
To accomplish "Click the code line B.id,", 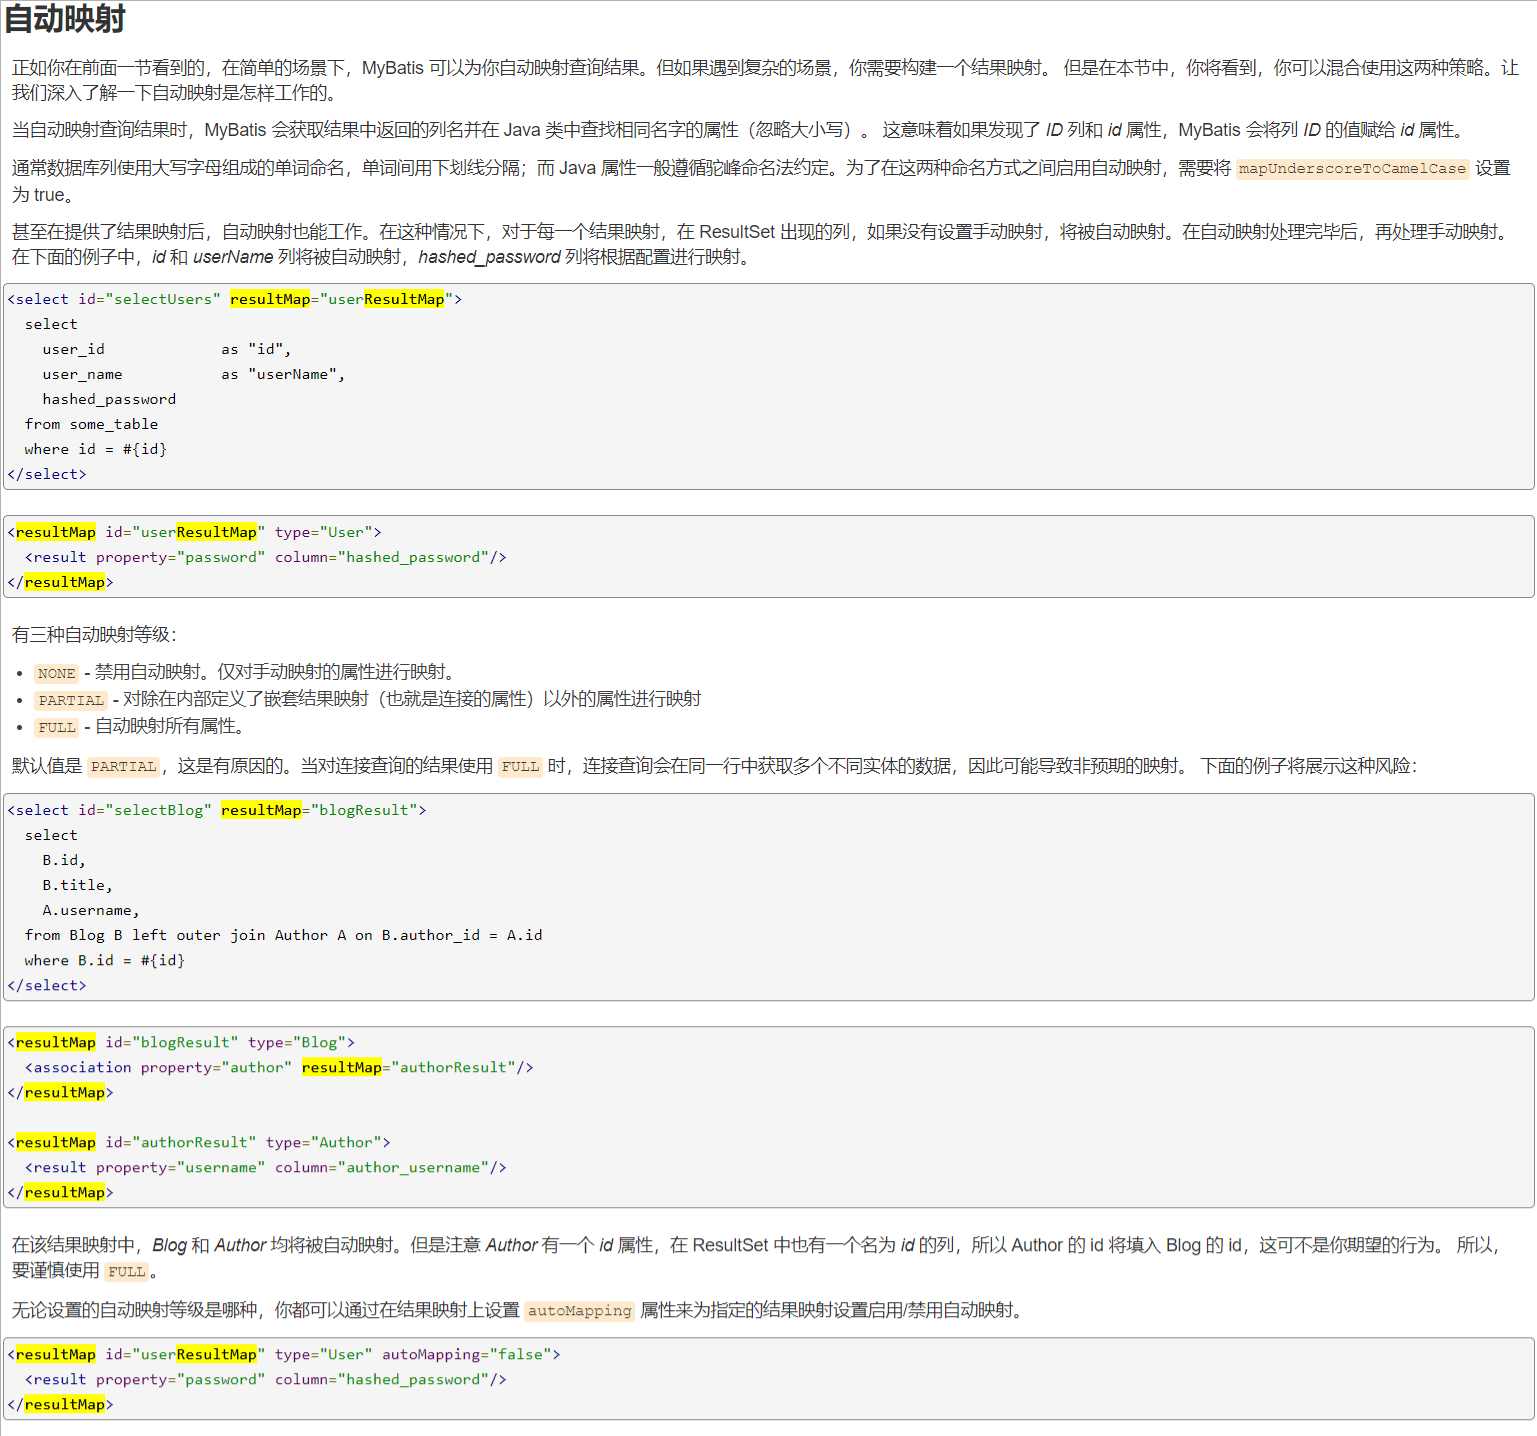I will click(64, 860).
